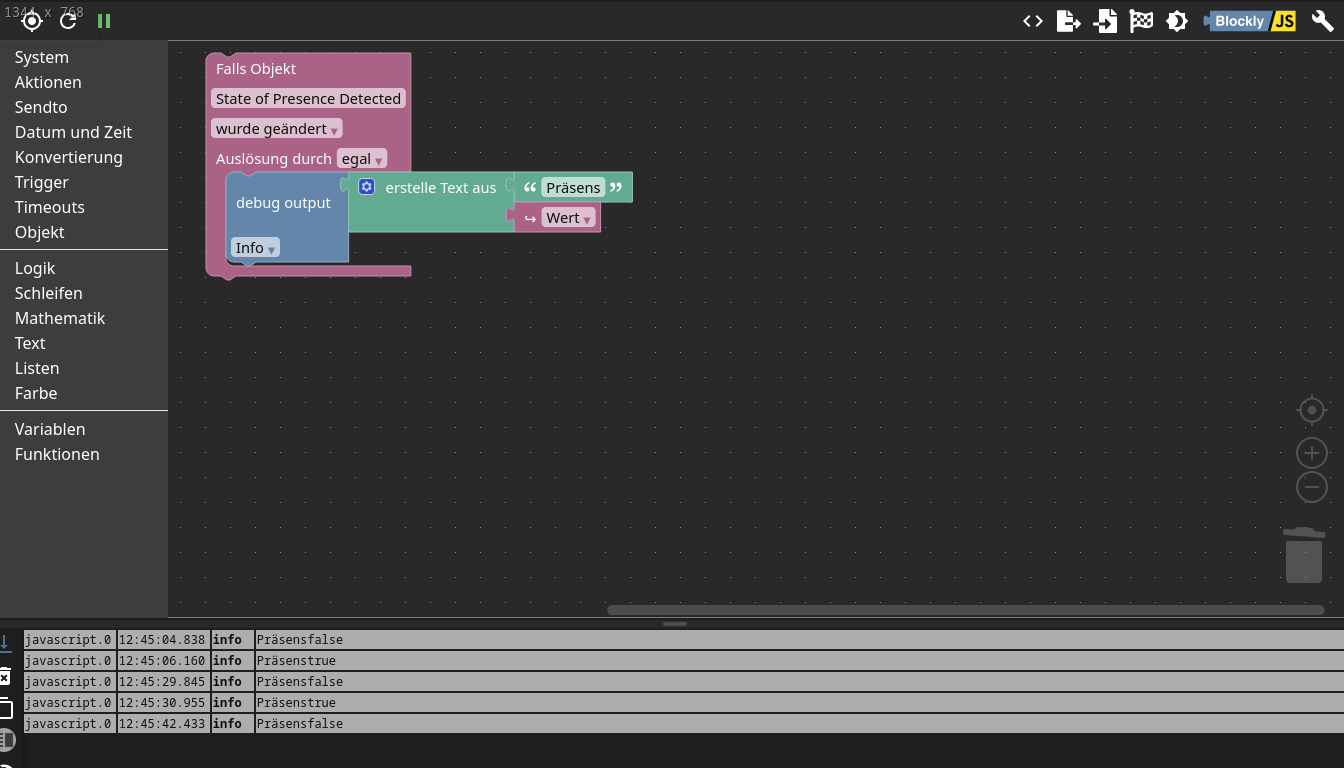
Task: Restart the script with the reload icon
Action: tap(68, 21)
